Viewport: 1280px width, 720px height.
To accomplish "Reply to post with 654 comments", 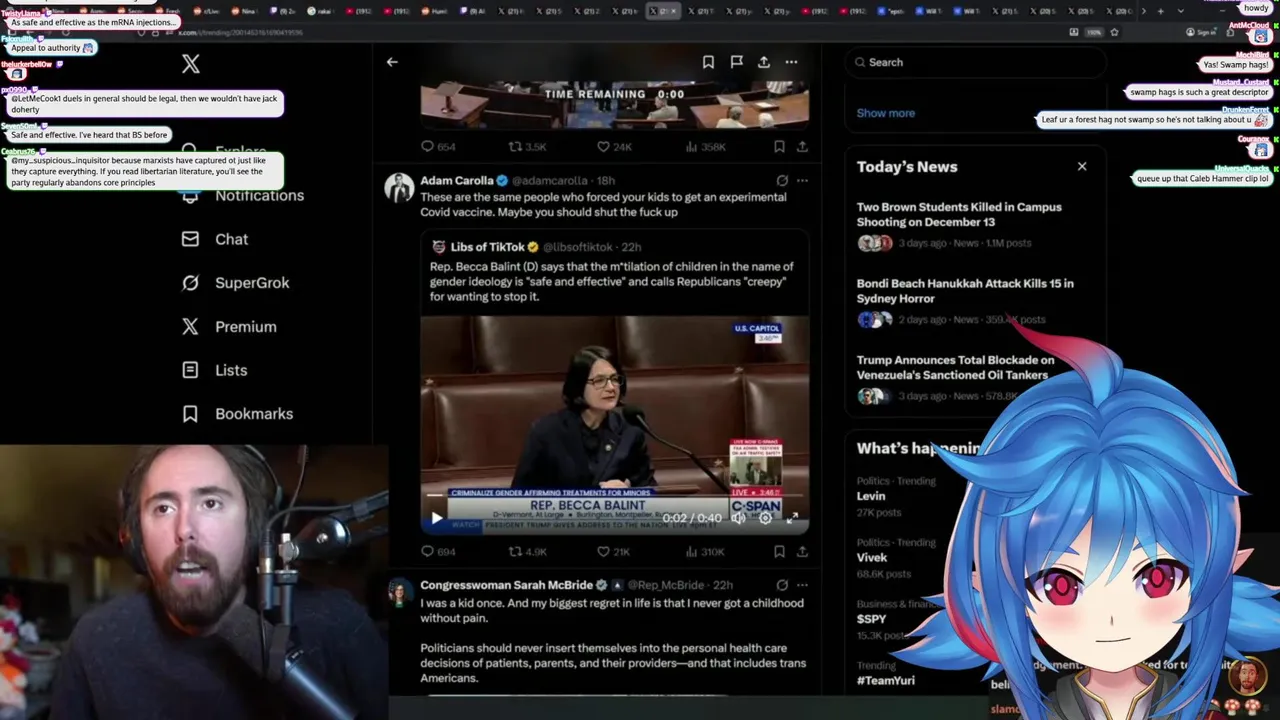I will pos(438,146).
